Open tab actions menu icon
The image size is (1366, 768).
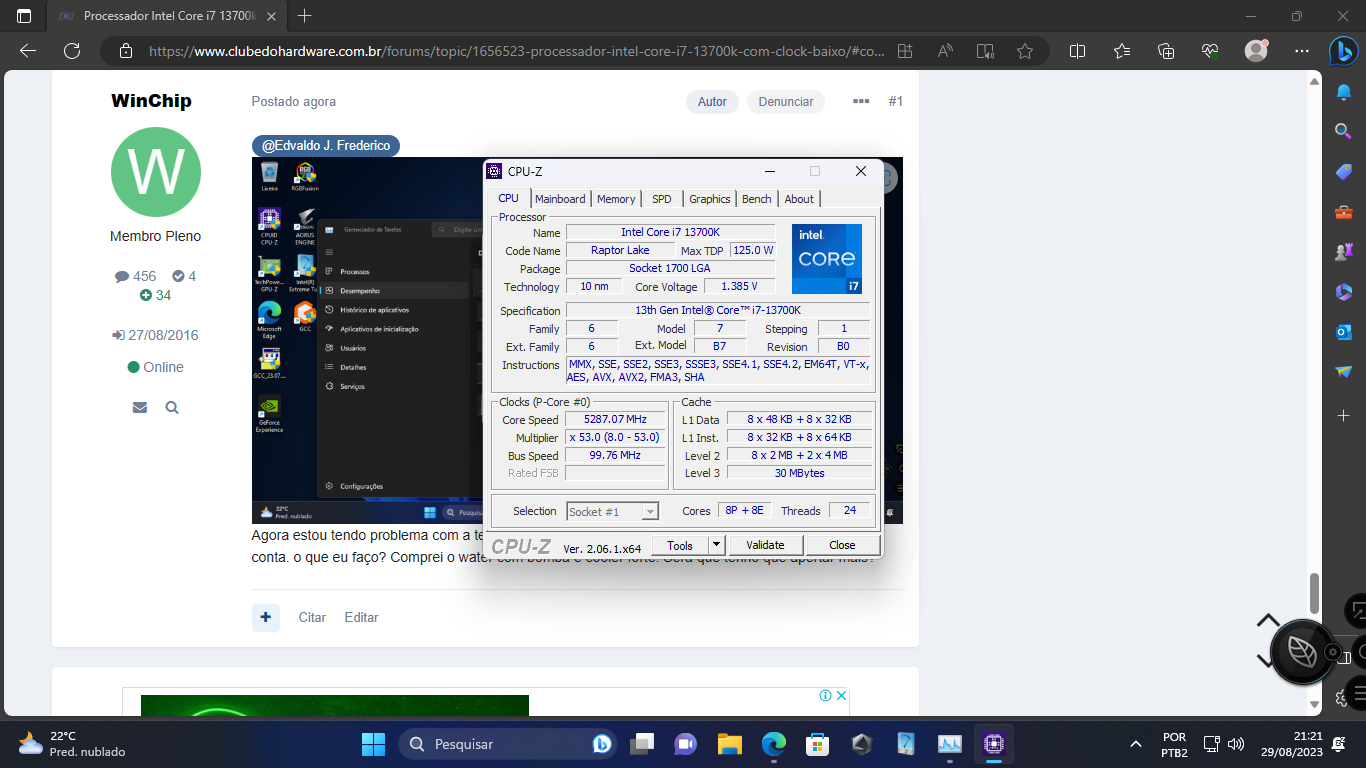(24, 16)
